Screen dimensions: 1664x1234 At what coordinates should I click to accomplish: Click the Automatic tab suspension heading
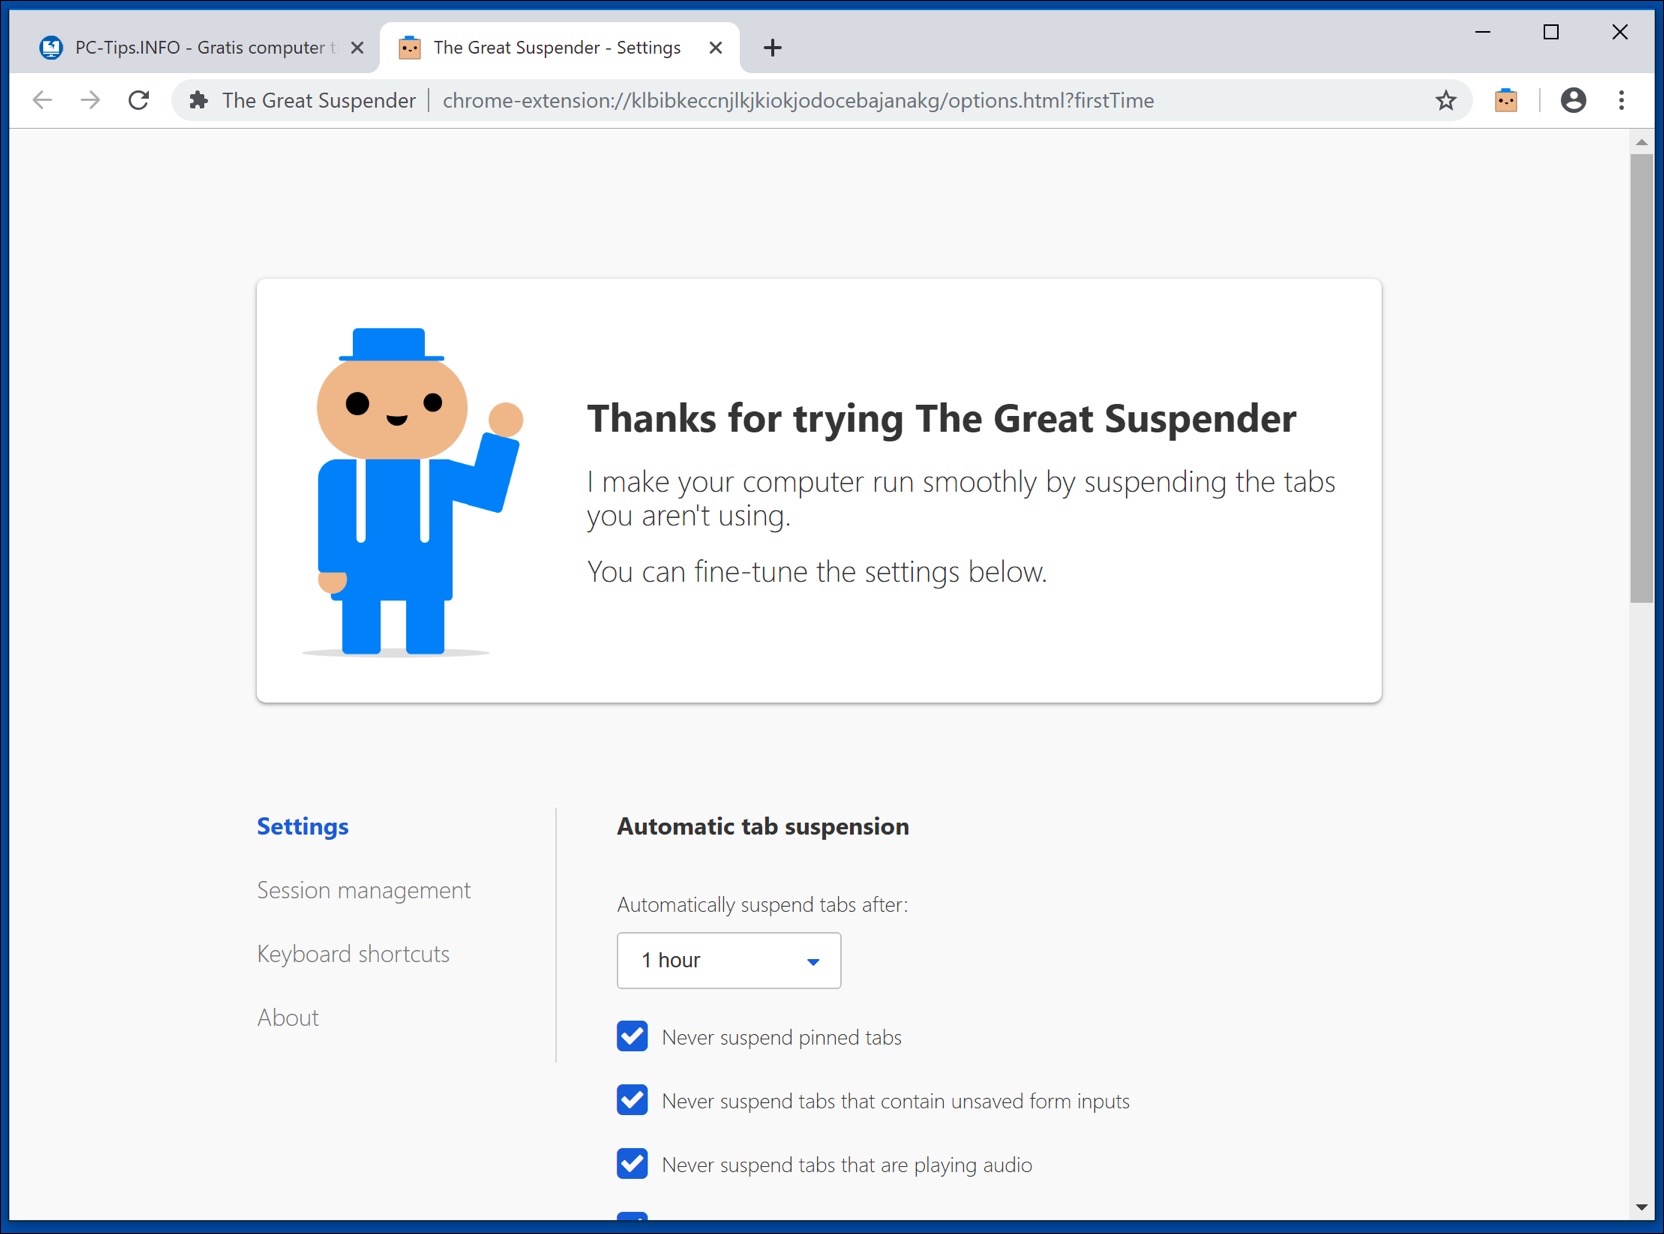pyautogui.click(x=763, y=827)
